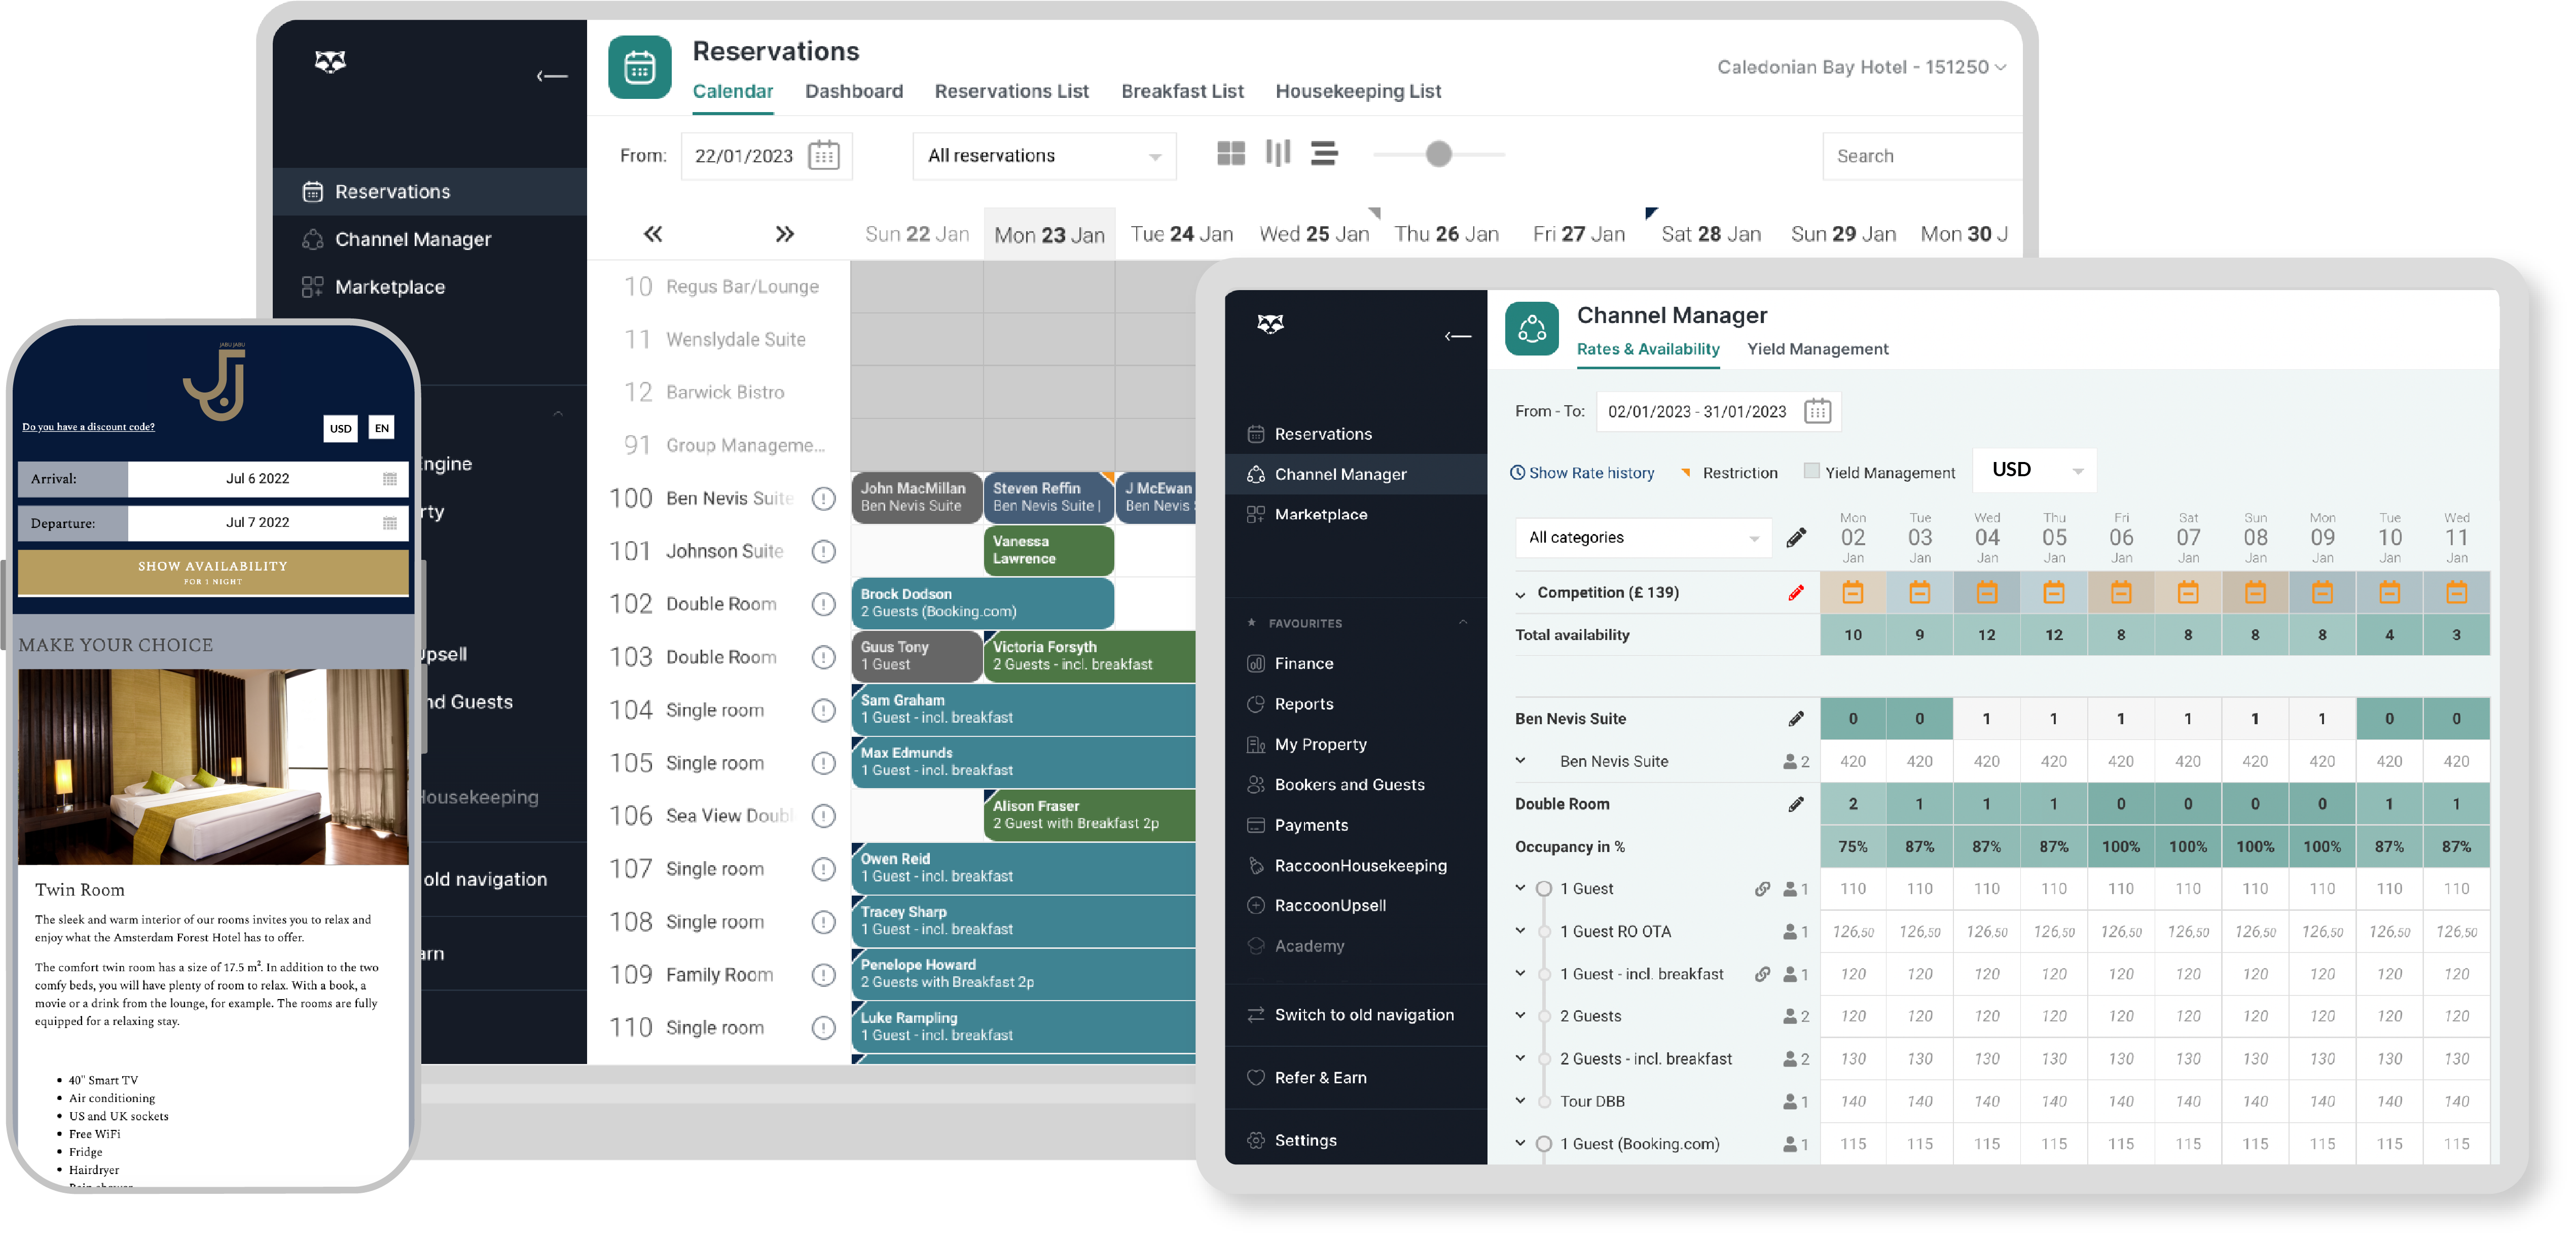Select the Rates & Availability tab
This screenshot has height=1242, width=2576.
[1648, 349]
